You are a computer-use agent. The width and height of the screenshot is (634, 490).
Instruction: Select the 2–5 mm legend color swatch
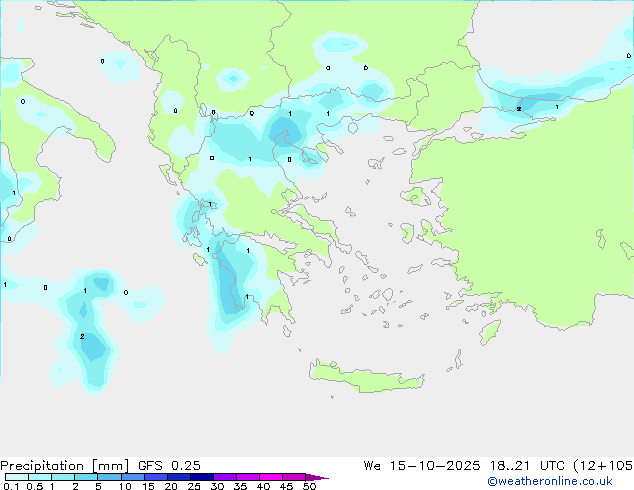86,477
